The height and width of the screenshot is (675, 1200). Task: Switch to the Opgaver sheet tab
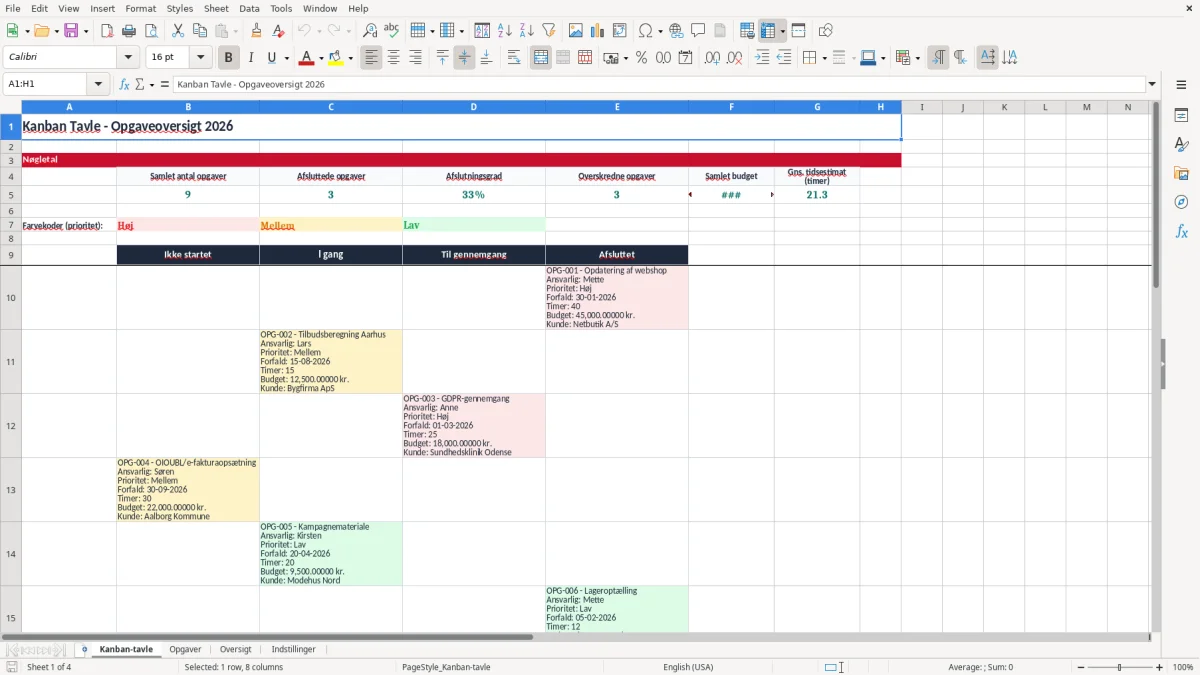185,650
